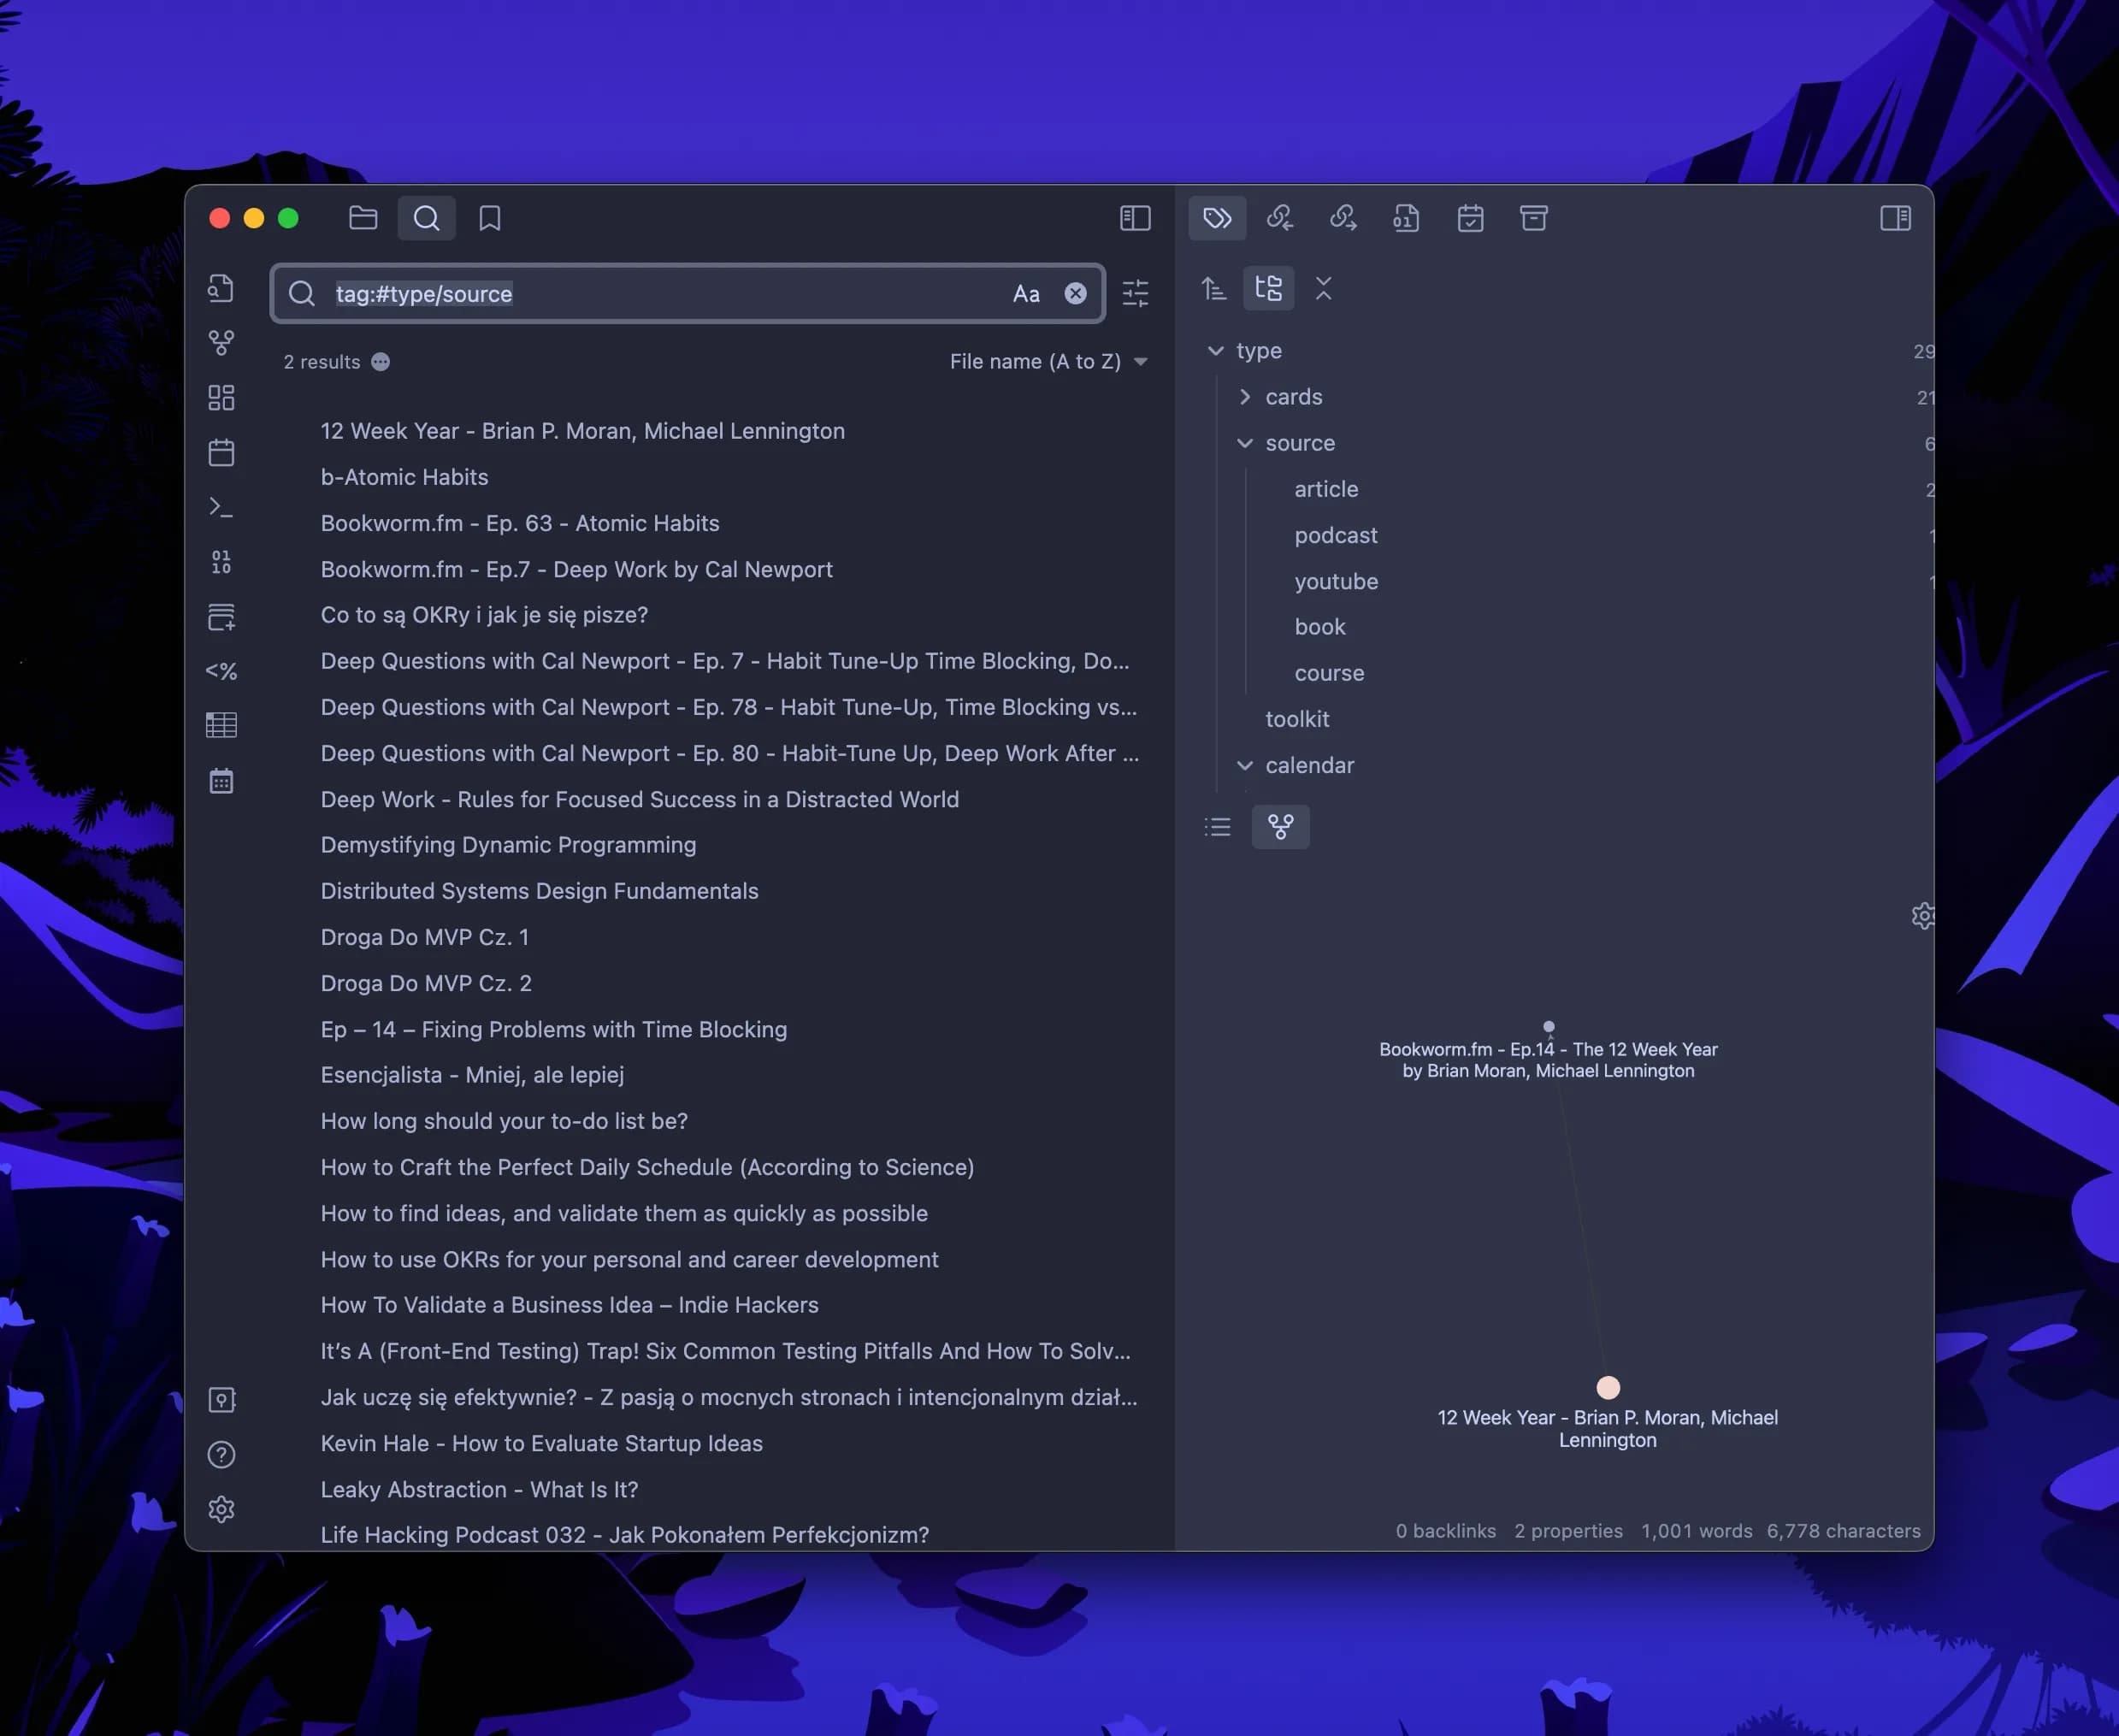Open the File name (A to Z) sort dropdown
Screen dimensions: 2119x1736
(1048, 361)
